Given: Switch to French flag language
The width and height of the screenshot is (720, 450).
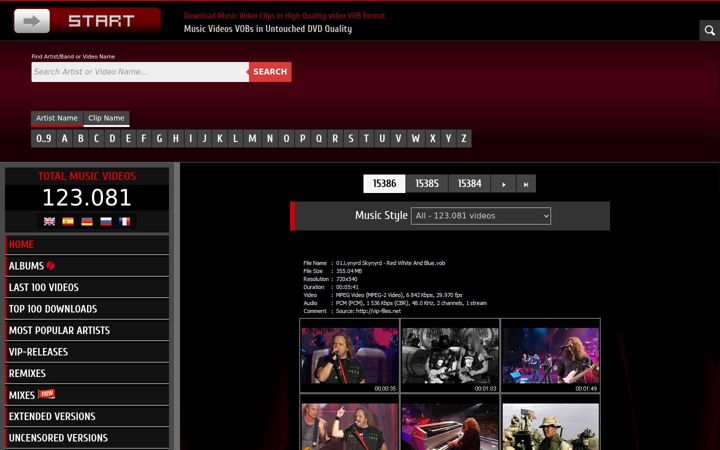Looking at the screenshot, I should [124, 221].
